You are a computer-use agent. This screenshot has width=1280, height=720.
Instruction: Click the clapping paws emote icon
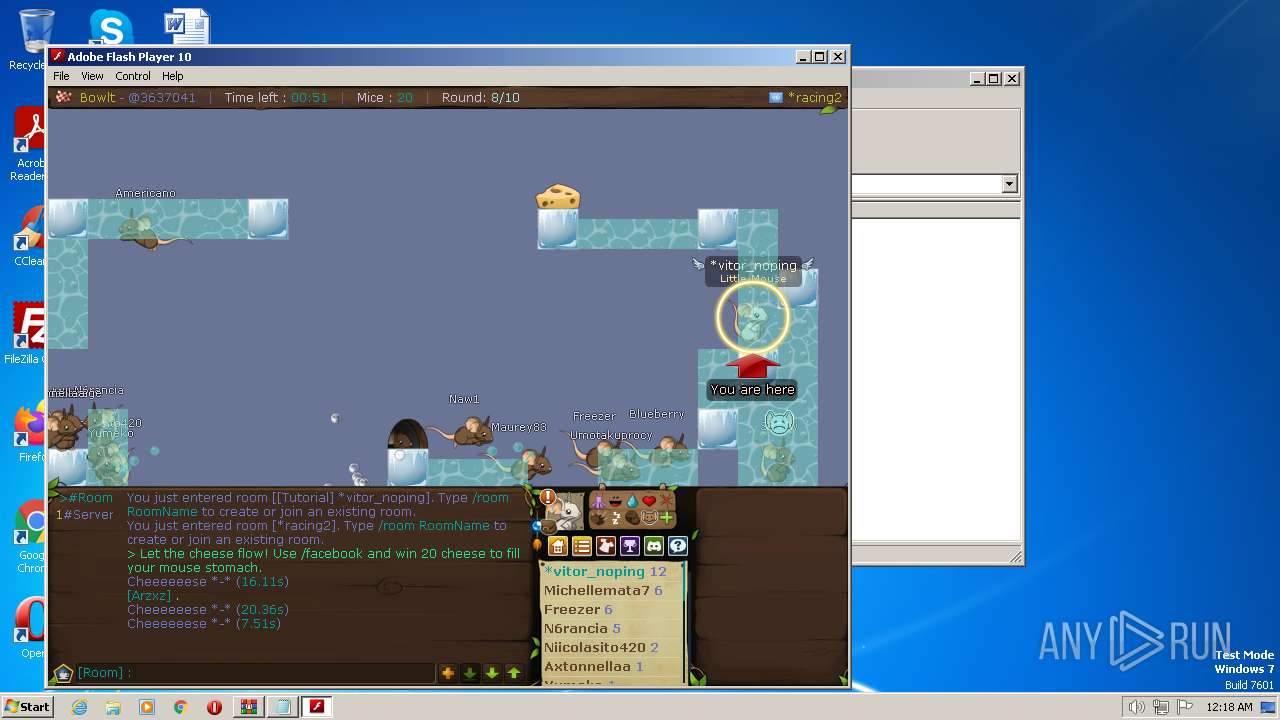(598, 519)
